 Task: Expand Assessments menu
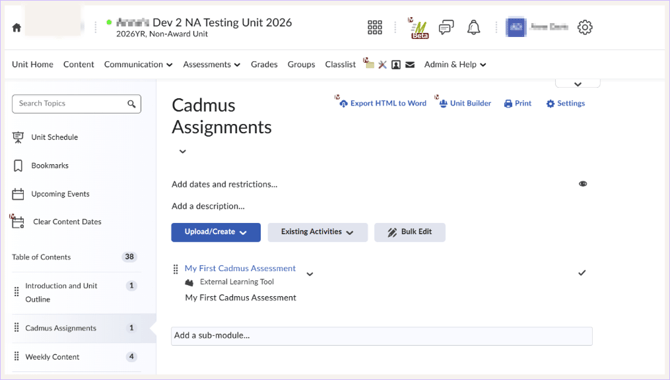(212, 65)
